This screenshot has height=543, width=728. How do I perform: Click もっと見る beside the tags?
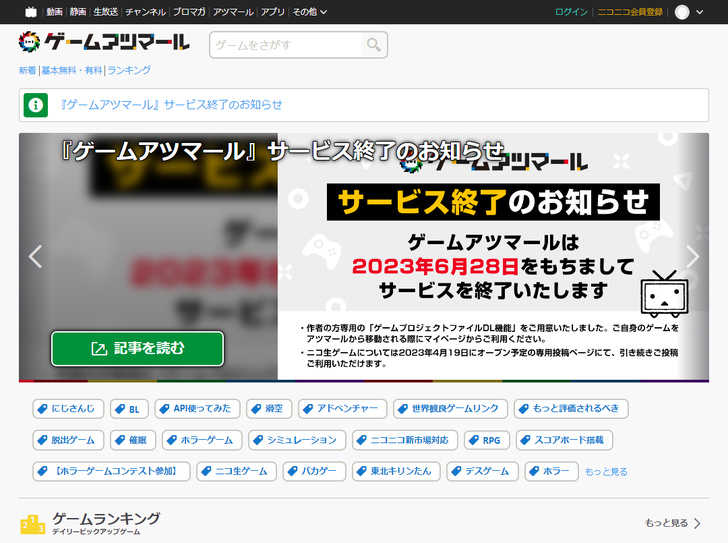[606, 472]
